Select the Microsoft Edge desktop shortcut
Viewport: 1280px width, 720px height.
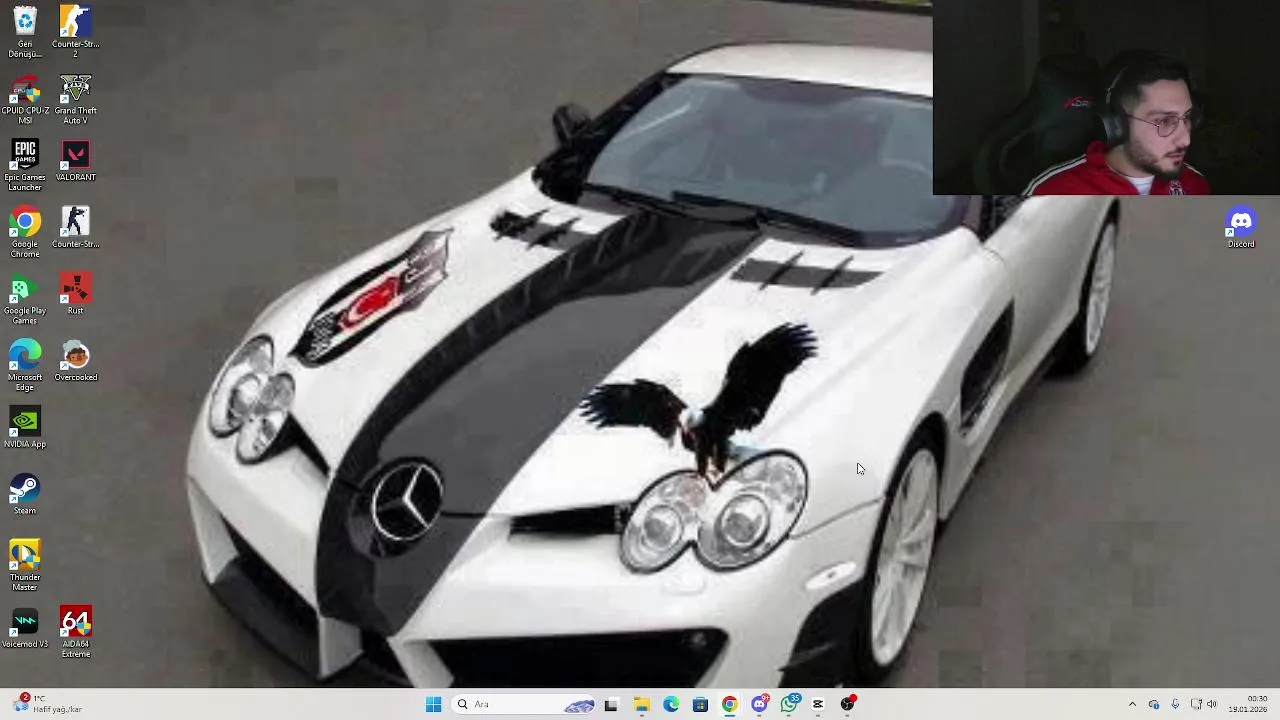point(25,365)
